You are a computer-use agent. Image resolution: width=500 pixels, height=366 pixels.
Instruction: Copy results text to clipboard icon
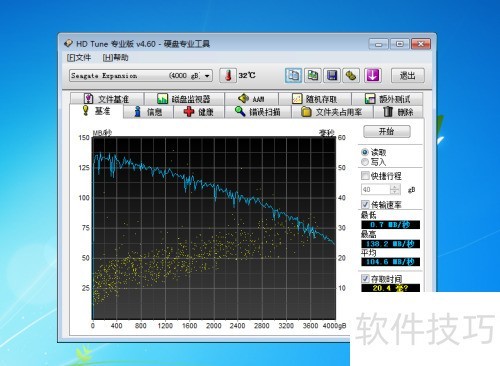(x=293, y=76)
